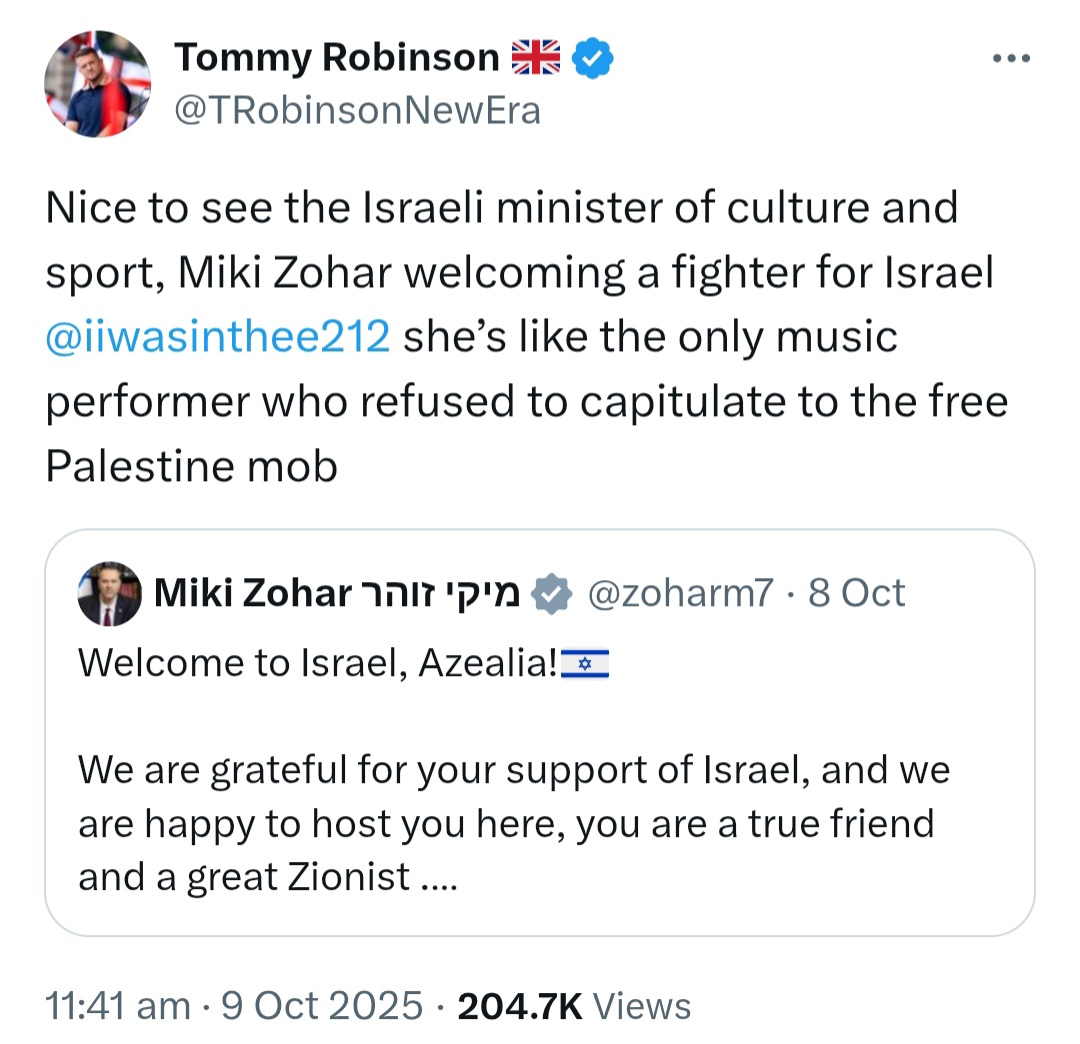This screenshot has width=1080, height=1044.
Task: Open Tommy Robinson display name
Action: pyautogui.click(x=337, y=57)
